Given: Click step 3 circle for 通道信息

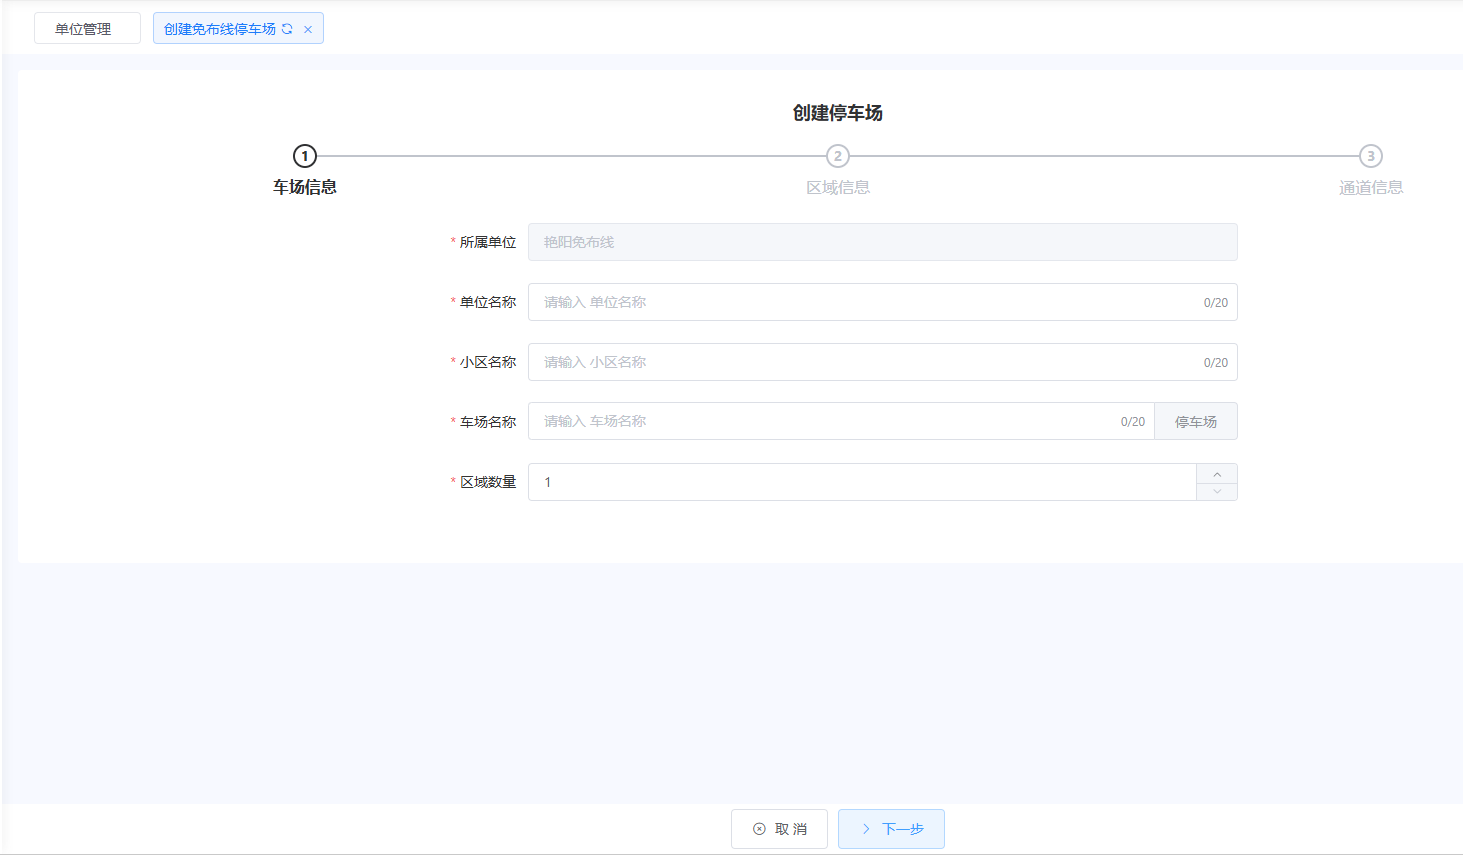Looking at the screenshot, I should (1371, 156).
